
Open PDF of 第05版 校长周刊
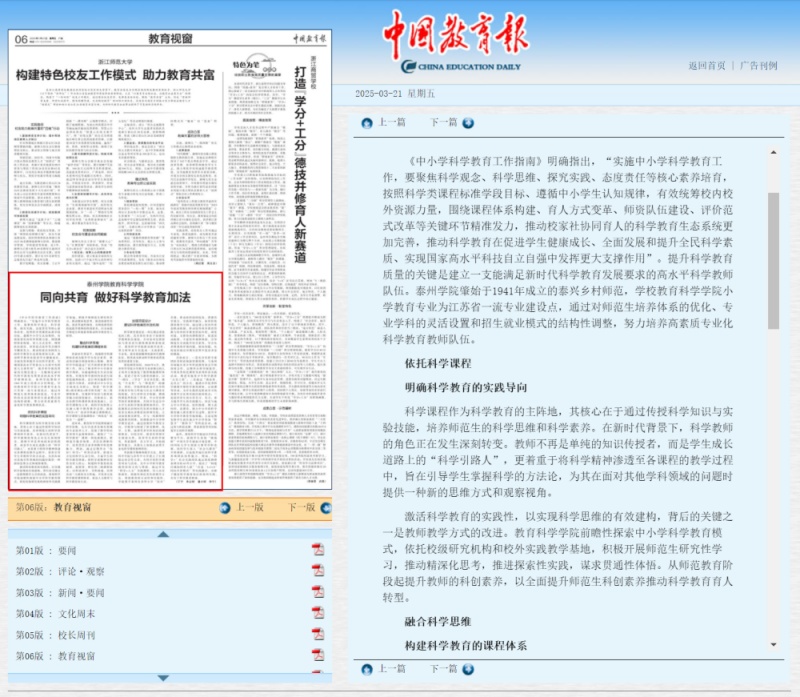318,634
